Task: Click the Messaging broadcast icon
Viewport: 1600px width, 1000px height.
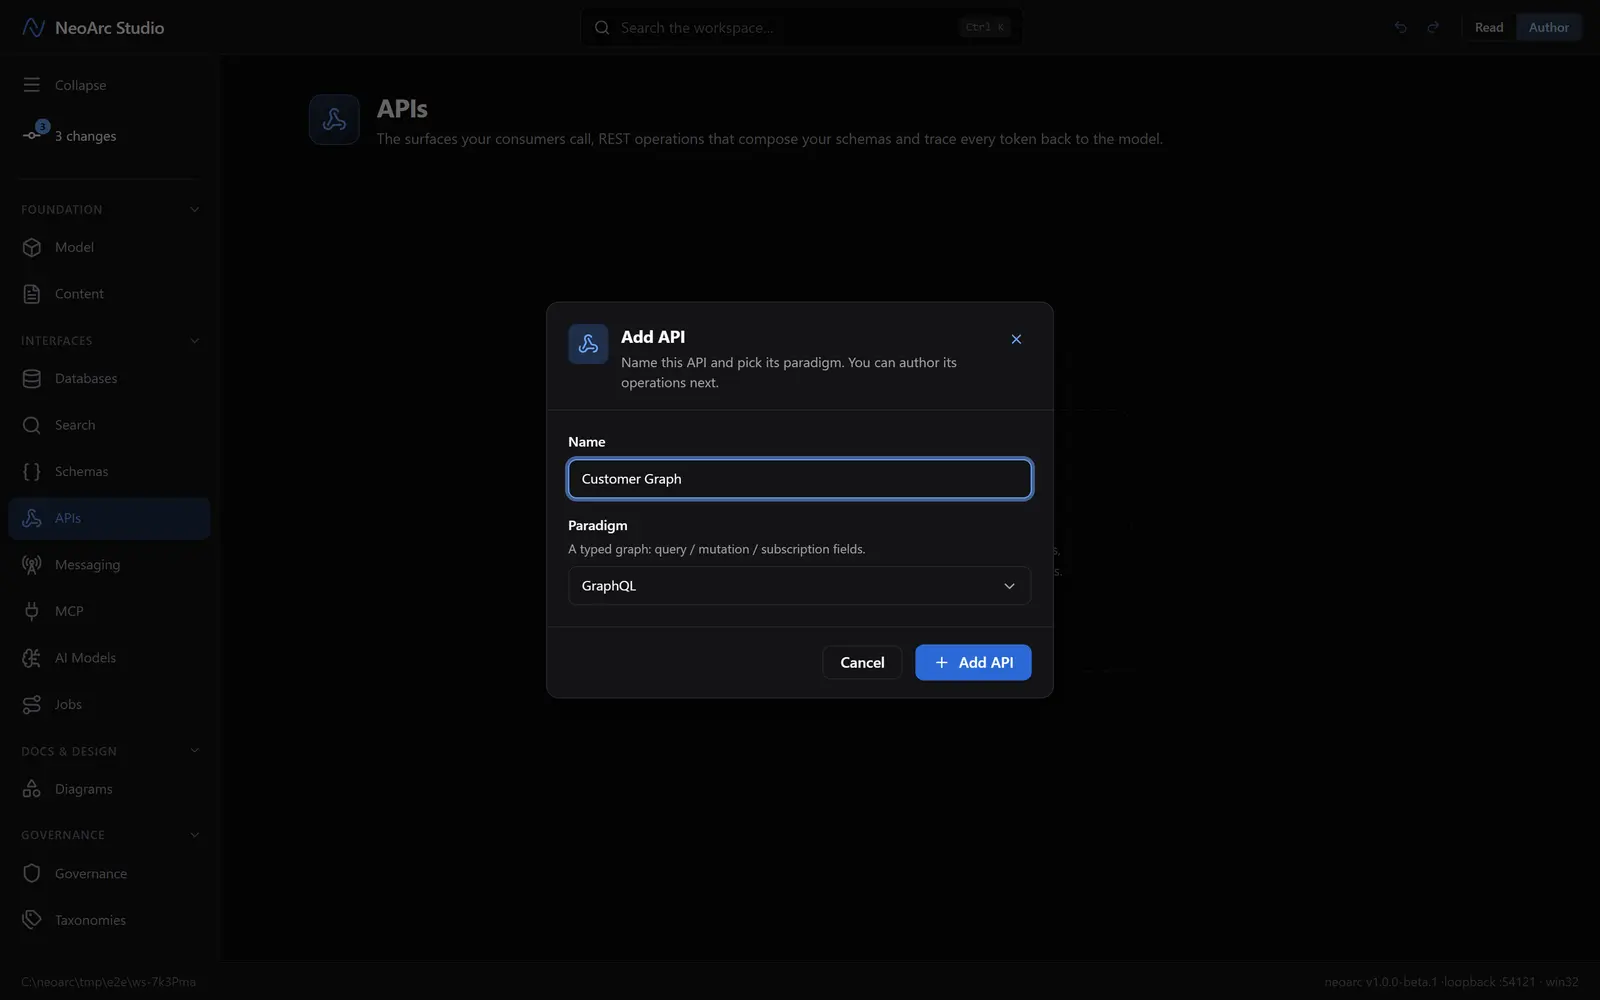Action: (32, 565)
